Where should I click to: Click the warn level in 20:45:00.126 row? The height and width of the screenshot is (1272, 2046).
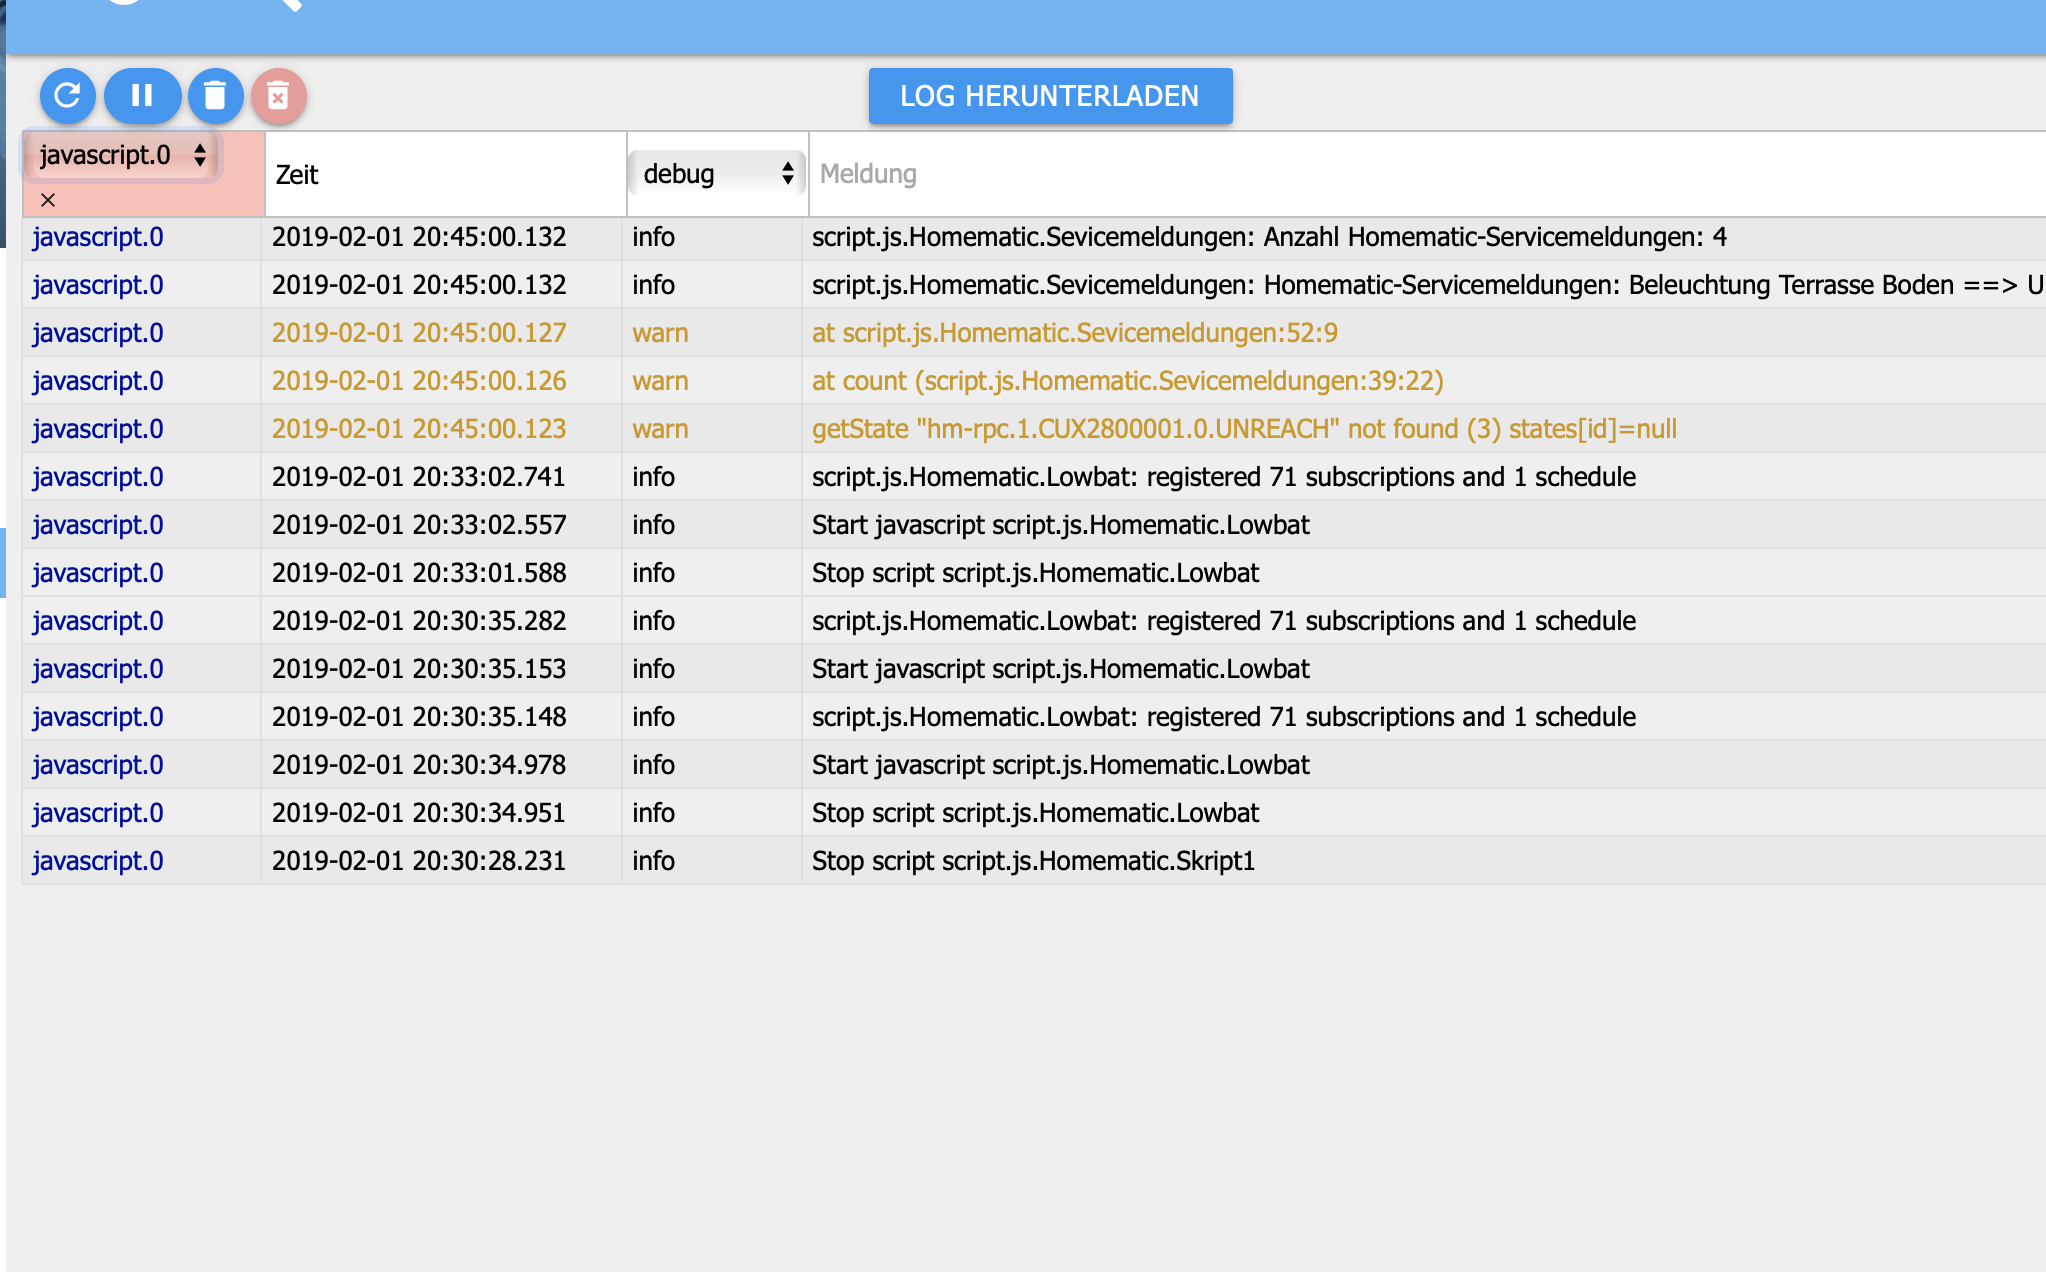[x=660, y=381]
